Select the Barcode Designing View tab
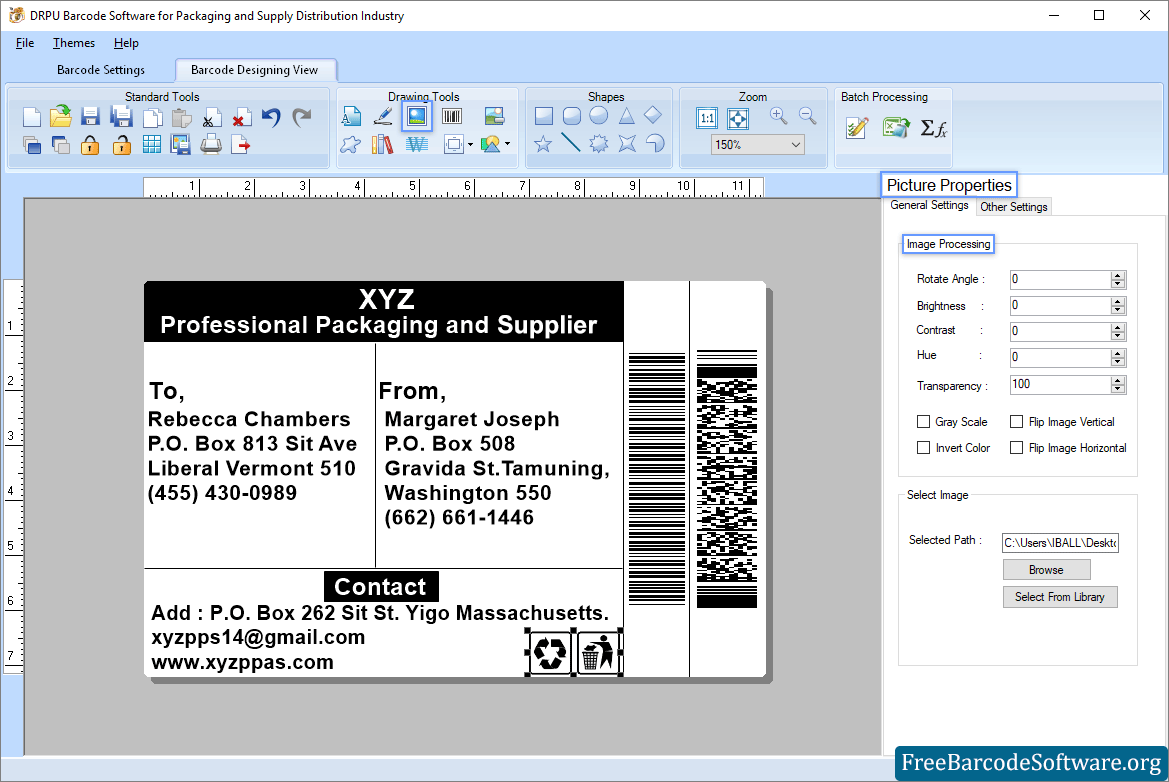The image size is (1169, 782). pyautogui.click(x=255, y=70)
